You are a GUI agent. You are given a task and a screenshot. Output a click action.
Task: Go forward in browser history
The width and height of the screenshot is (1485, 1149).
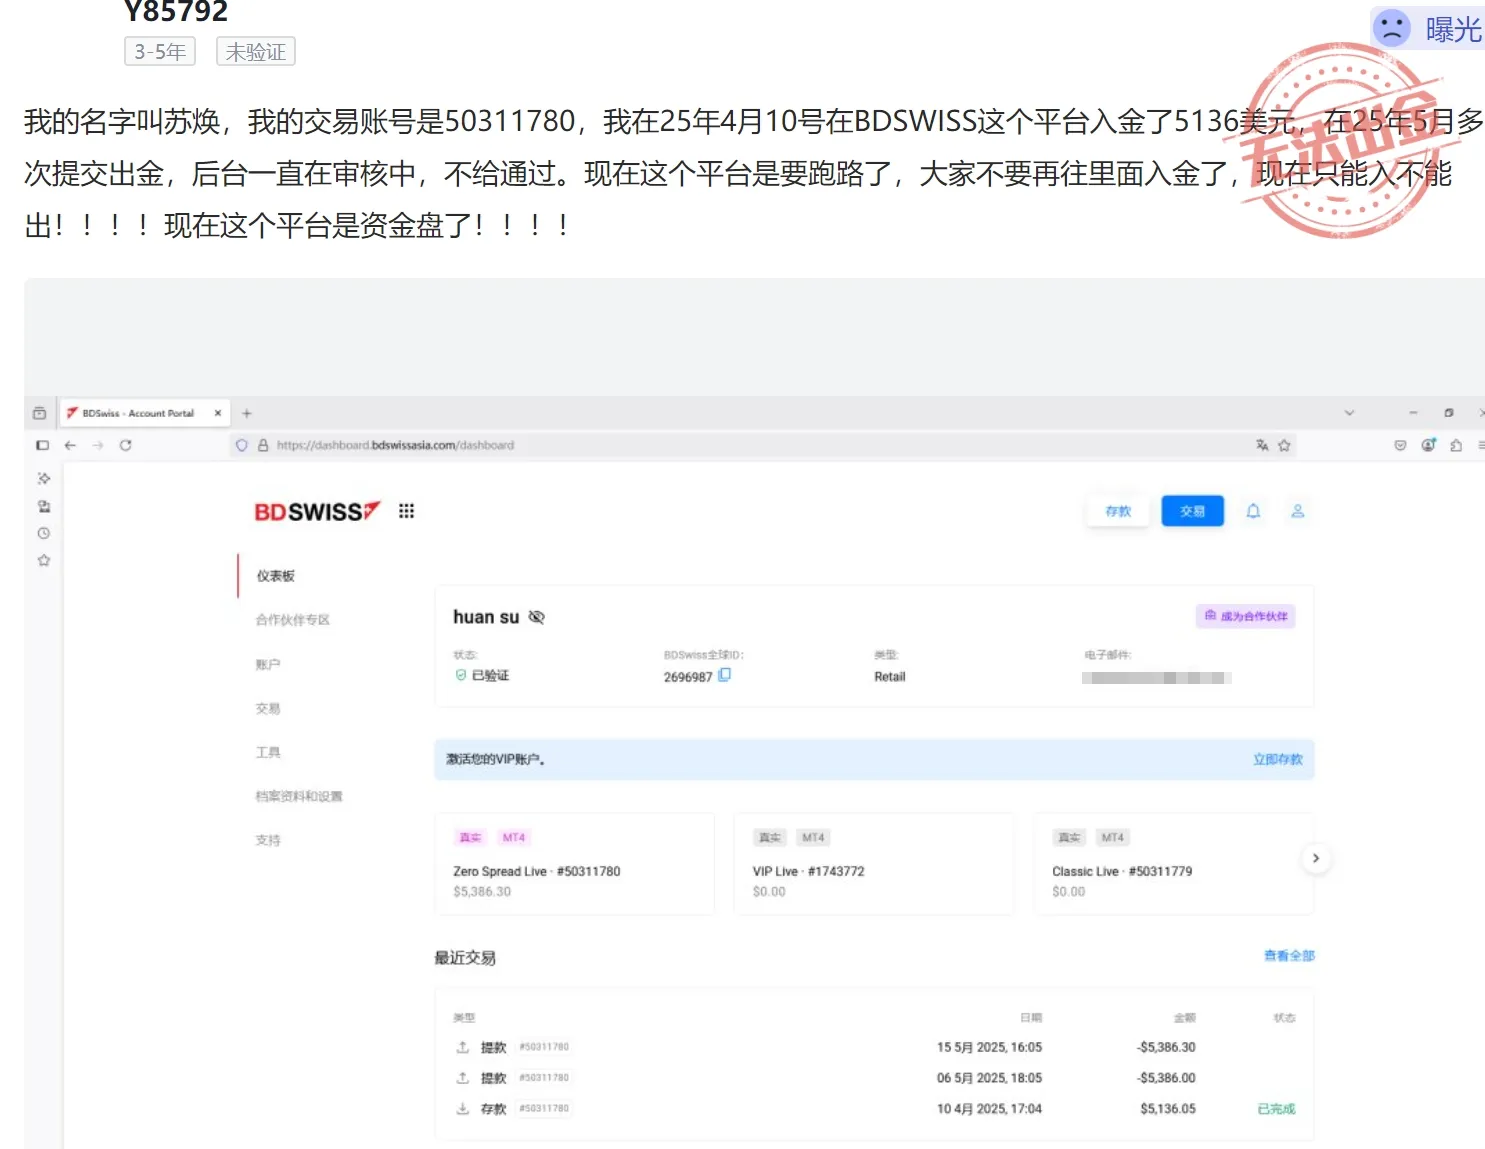tap(98, 445)
